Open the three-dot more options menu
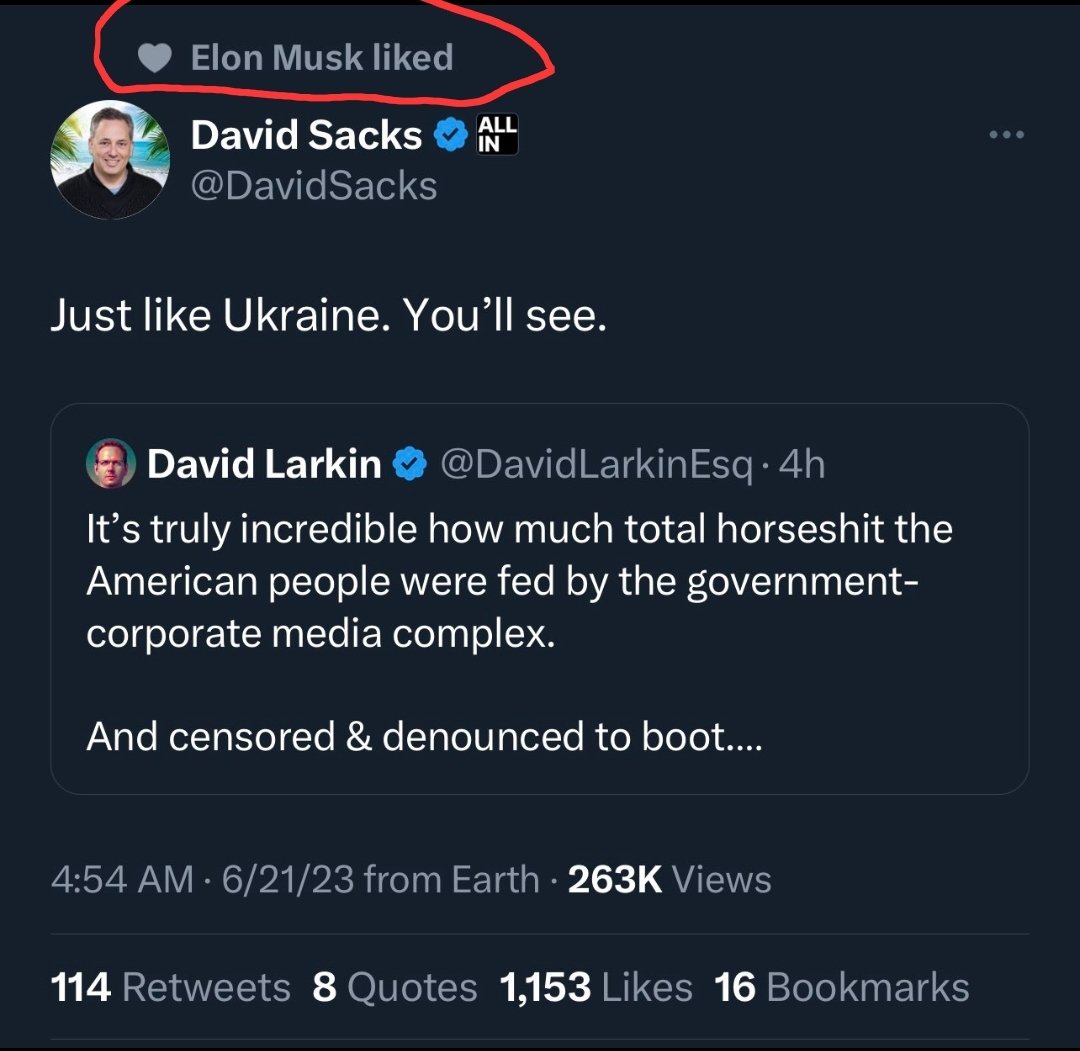 1006,135
